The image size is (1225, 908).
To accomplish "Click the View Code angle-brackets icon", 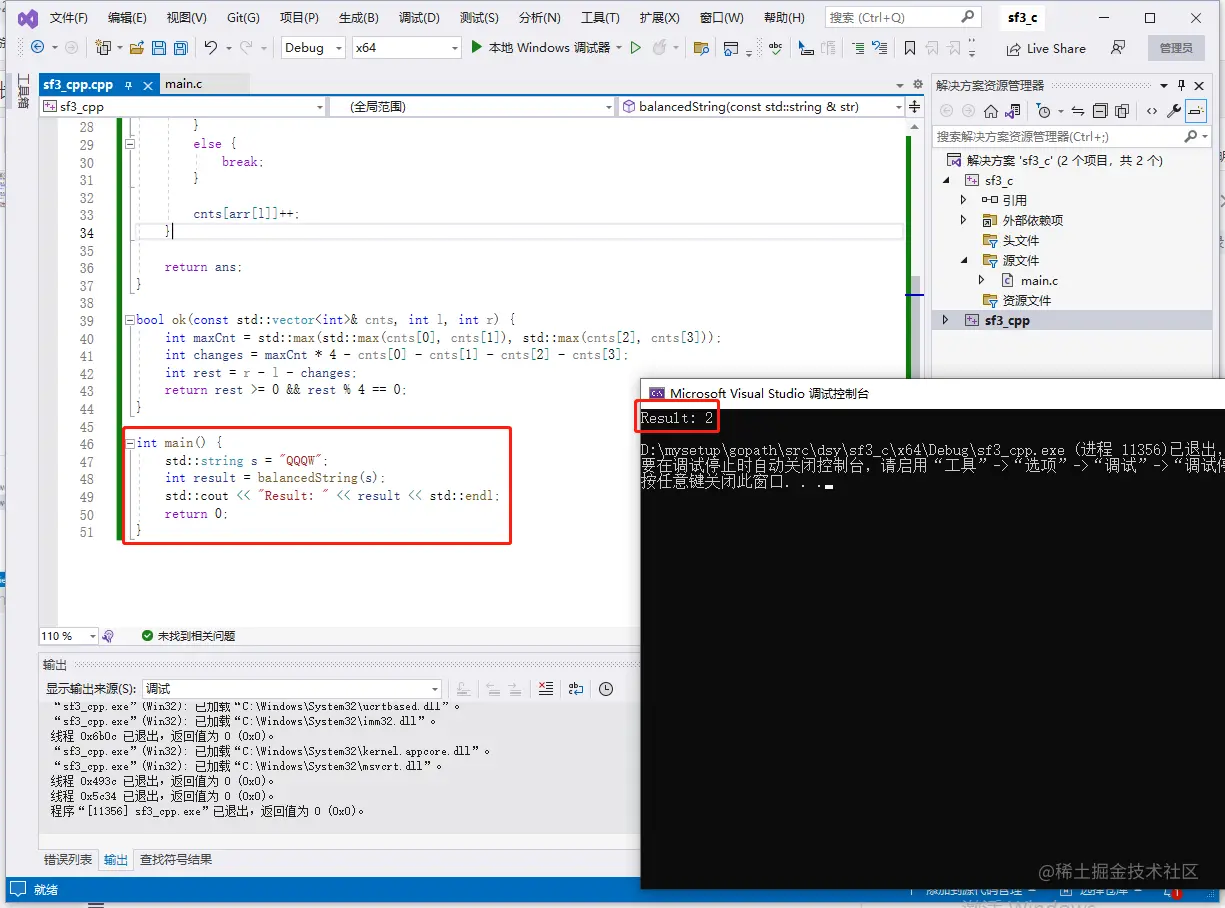I will [1151, 110].
